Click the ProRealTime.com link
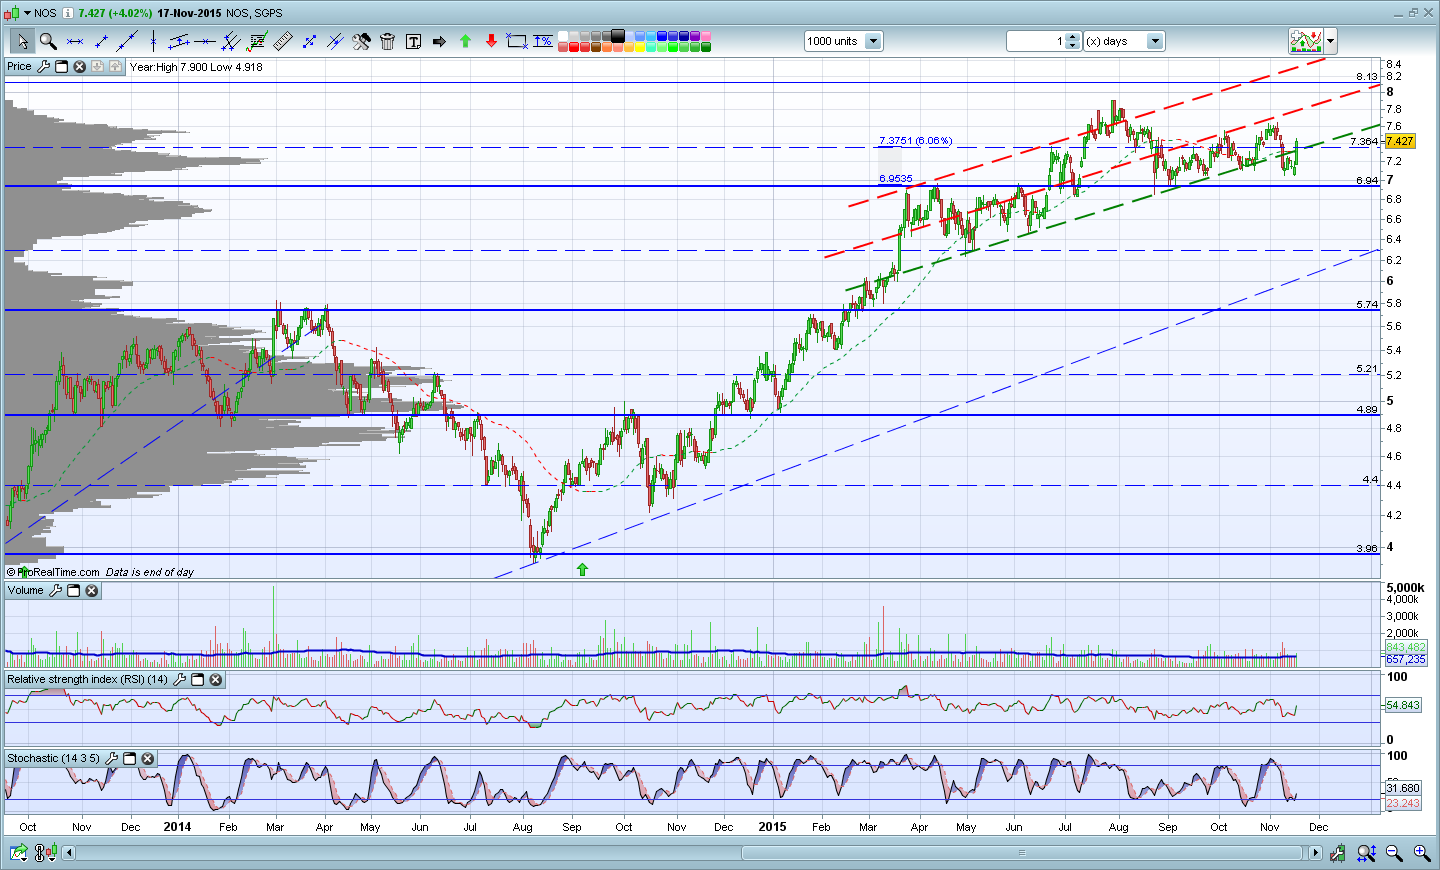This screenshot has height=870, width=1440. [58, 572]
